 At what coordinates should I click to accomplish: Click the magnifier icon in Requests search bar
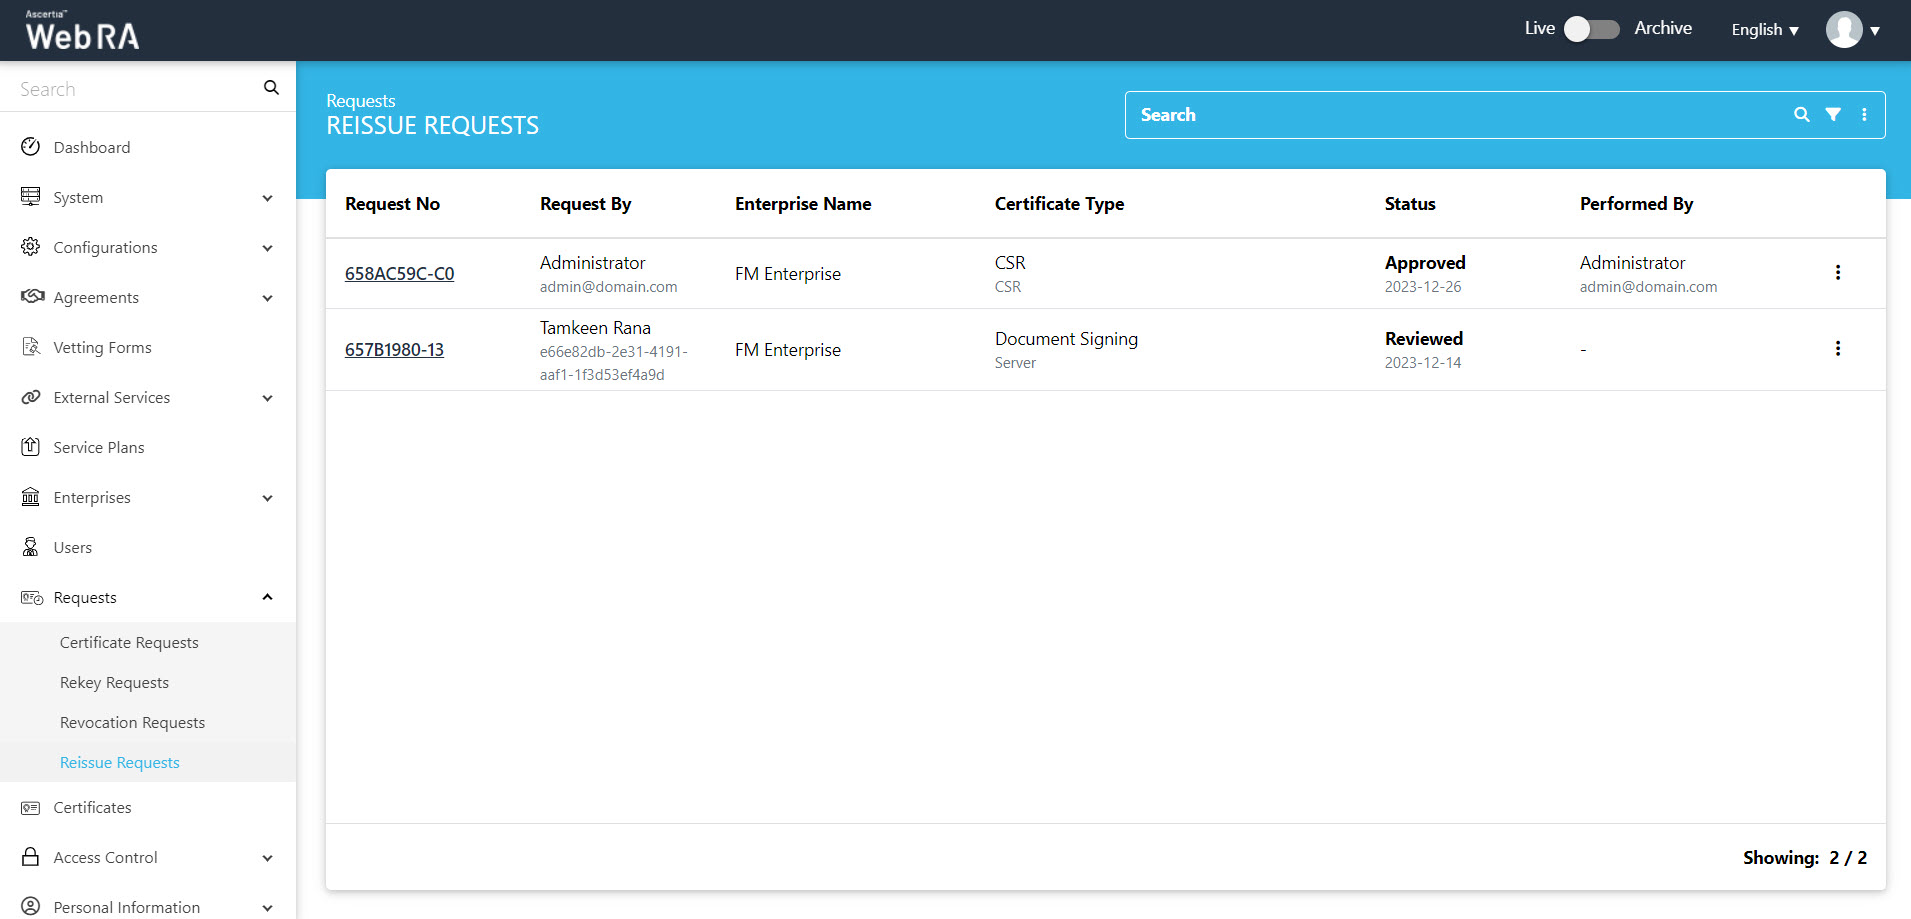[1801, 115]
